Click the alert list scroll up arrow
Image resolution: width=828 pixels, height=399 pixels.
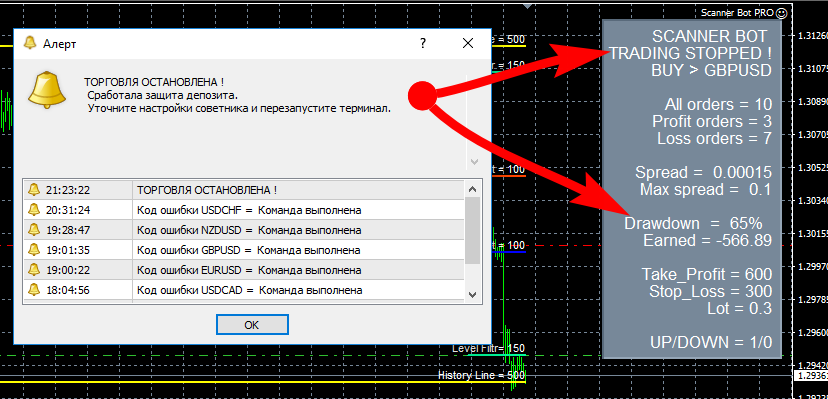[x=473, y=189]
